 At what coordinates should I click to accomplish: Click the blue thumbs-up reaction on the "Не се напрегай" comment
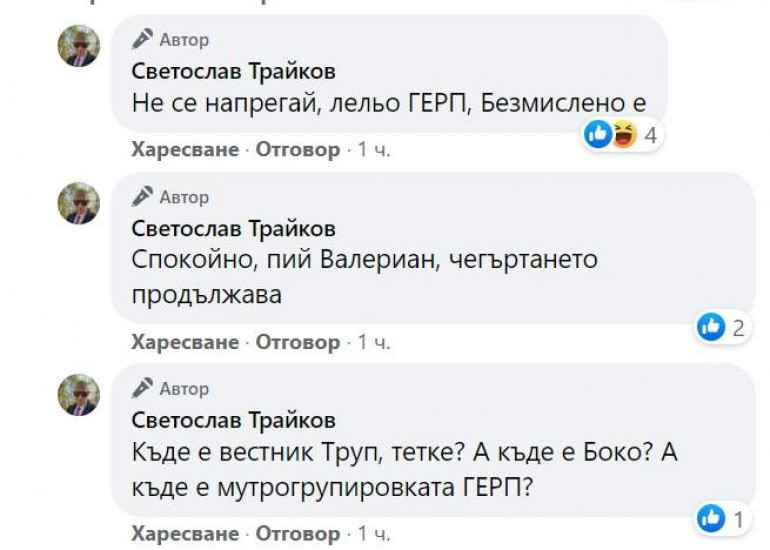(597, 134)
